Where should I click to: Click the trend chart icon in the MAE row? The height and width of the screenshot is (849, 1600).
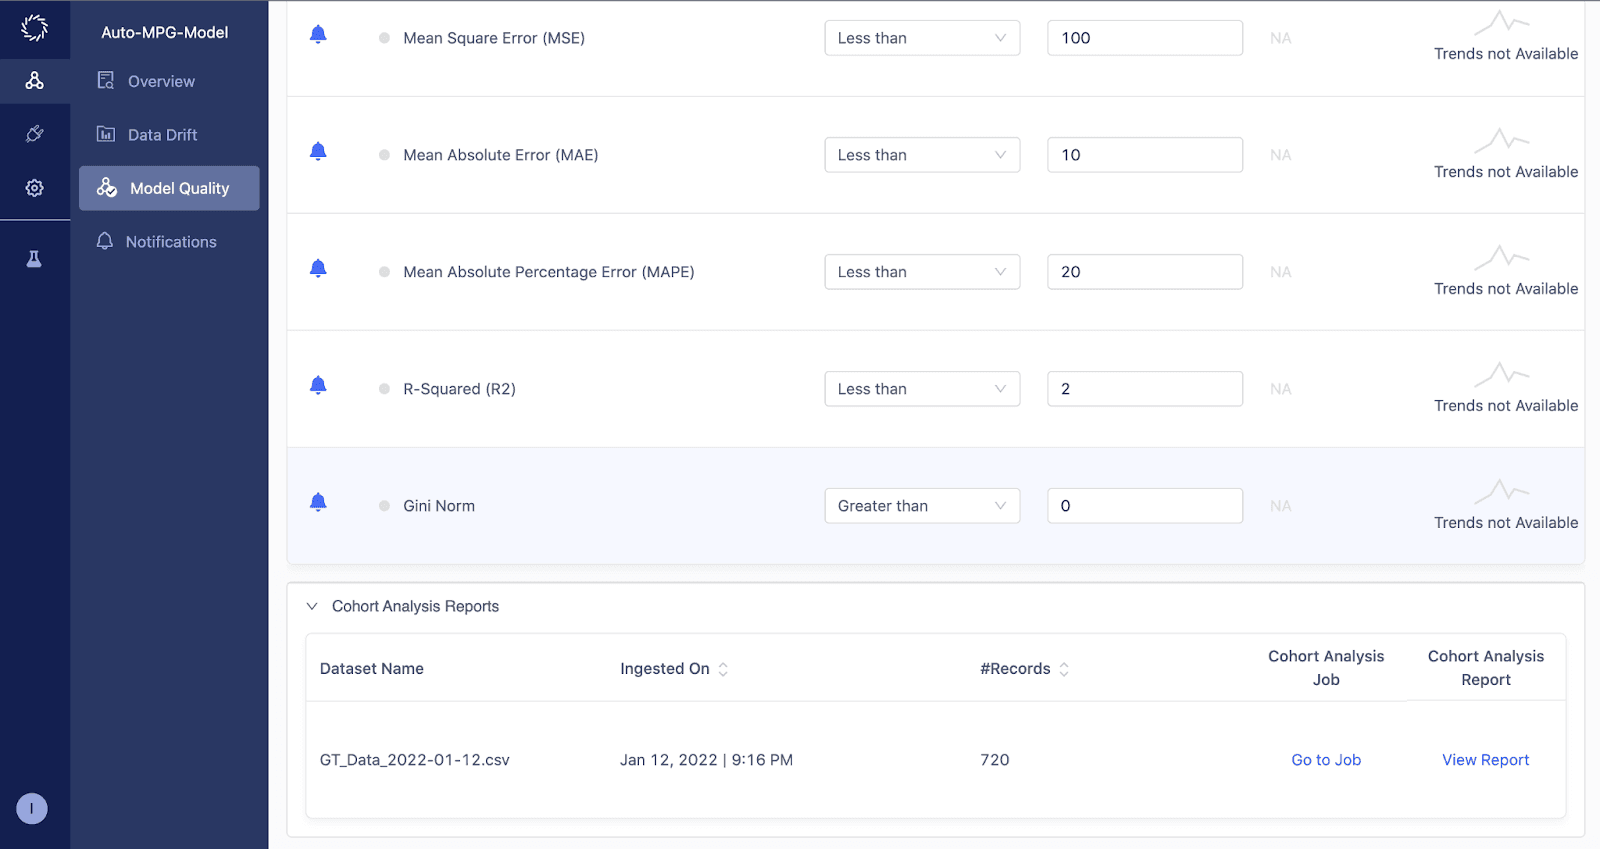pos(1502,139)
